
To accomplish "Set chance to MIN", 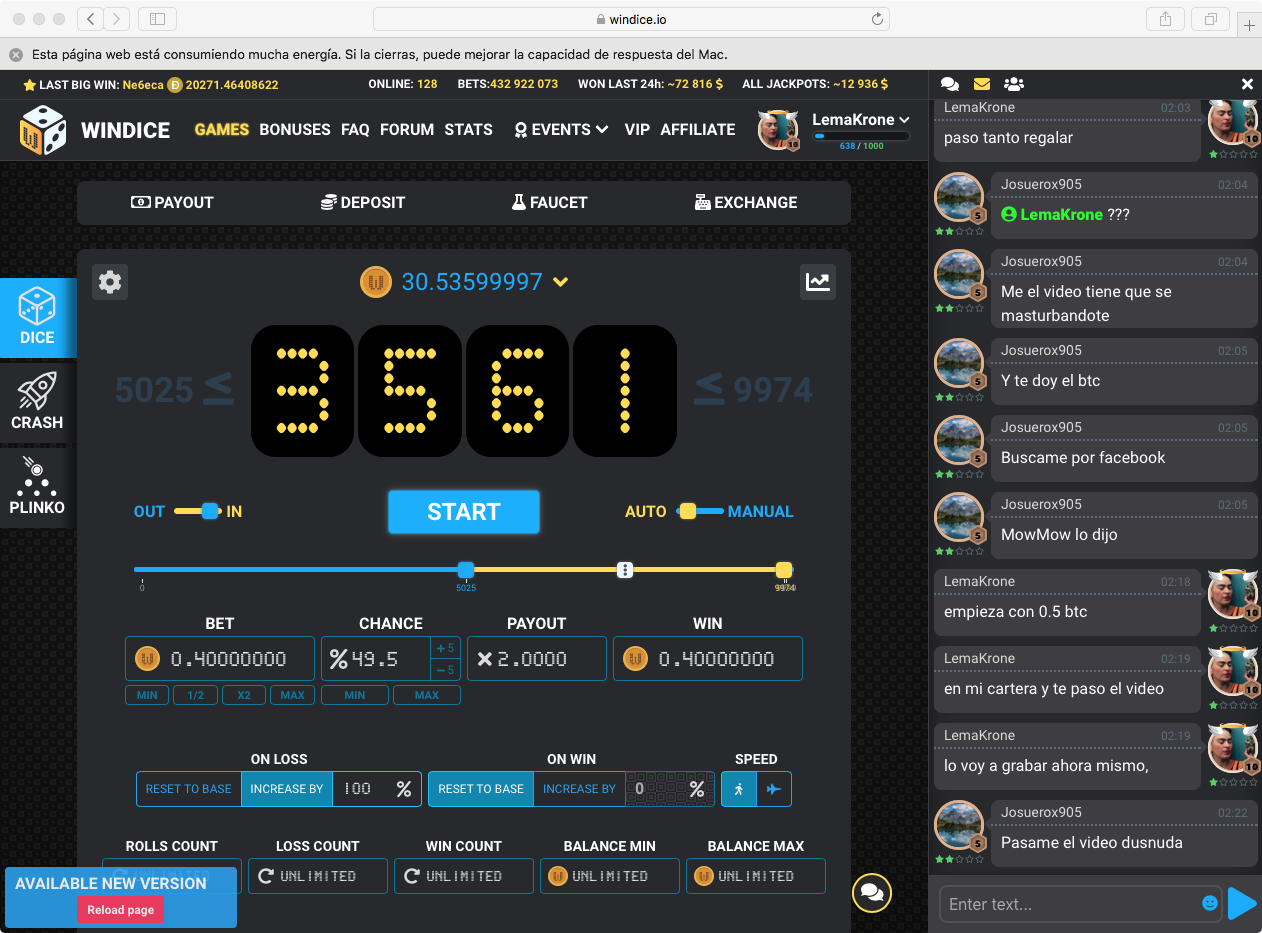I will [x=355, y=695].
